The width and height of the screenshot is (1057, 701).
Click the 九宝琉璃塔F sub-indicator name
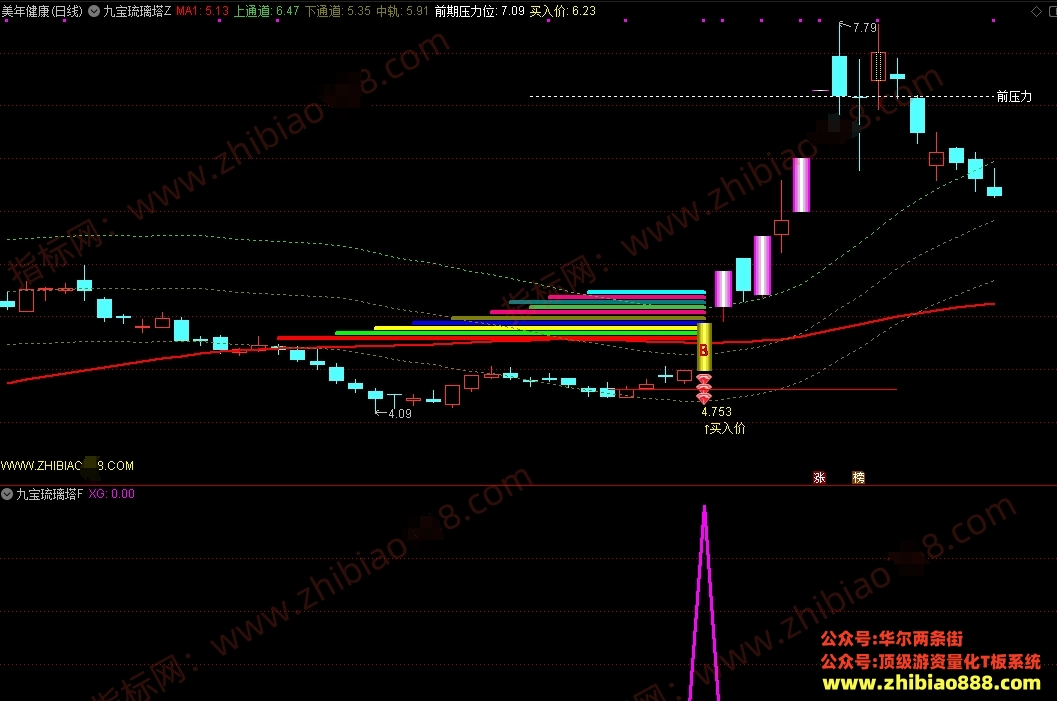[49, 494]
